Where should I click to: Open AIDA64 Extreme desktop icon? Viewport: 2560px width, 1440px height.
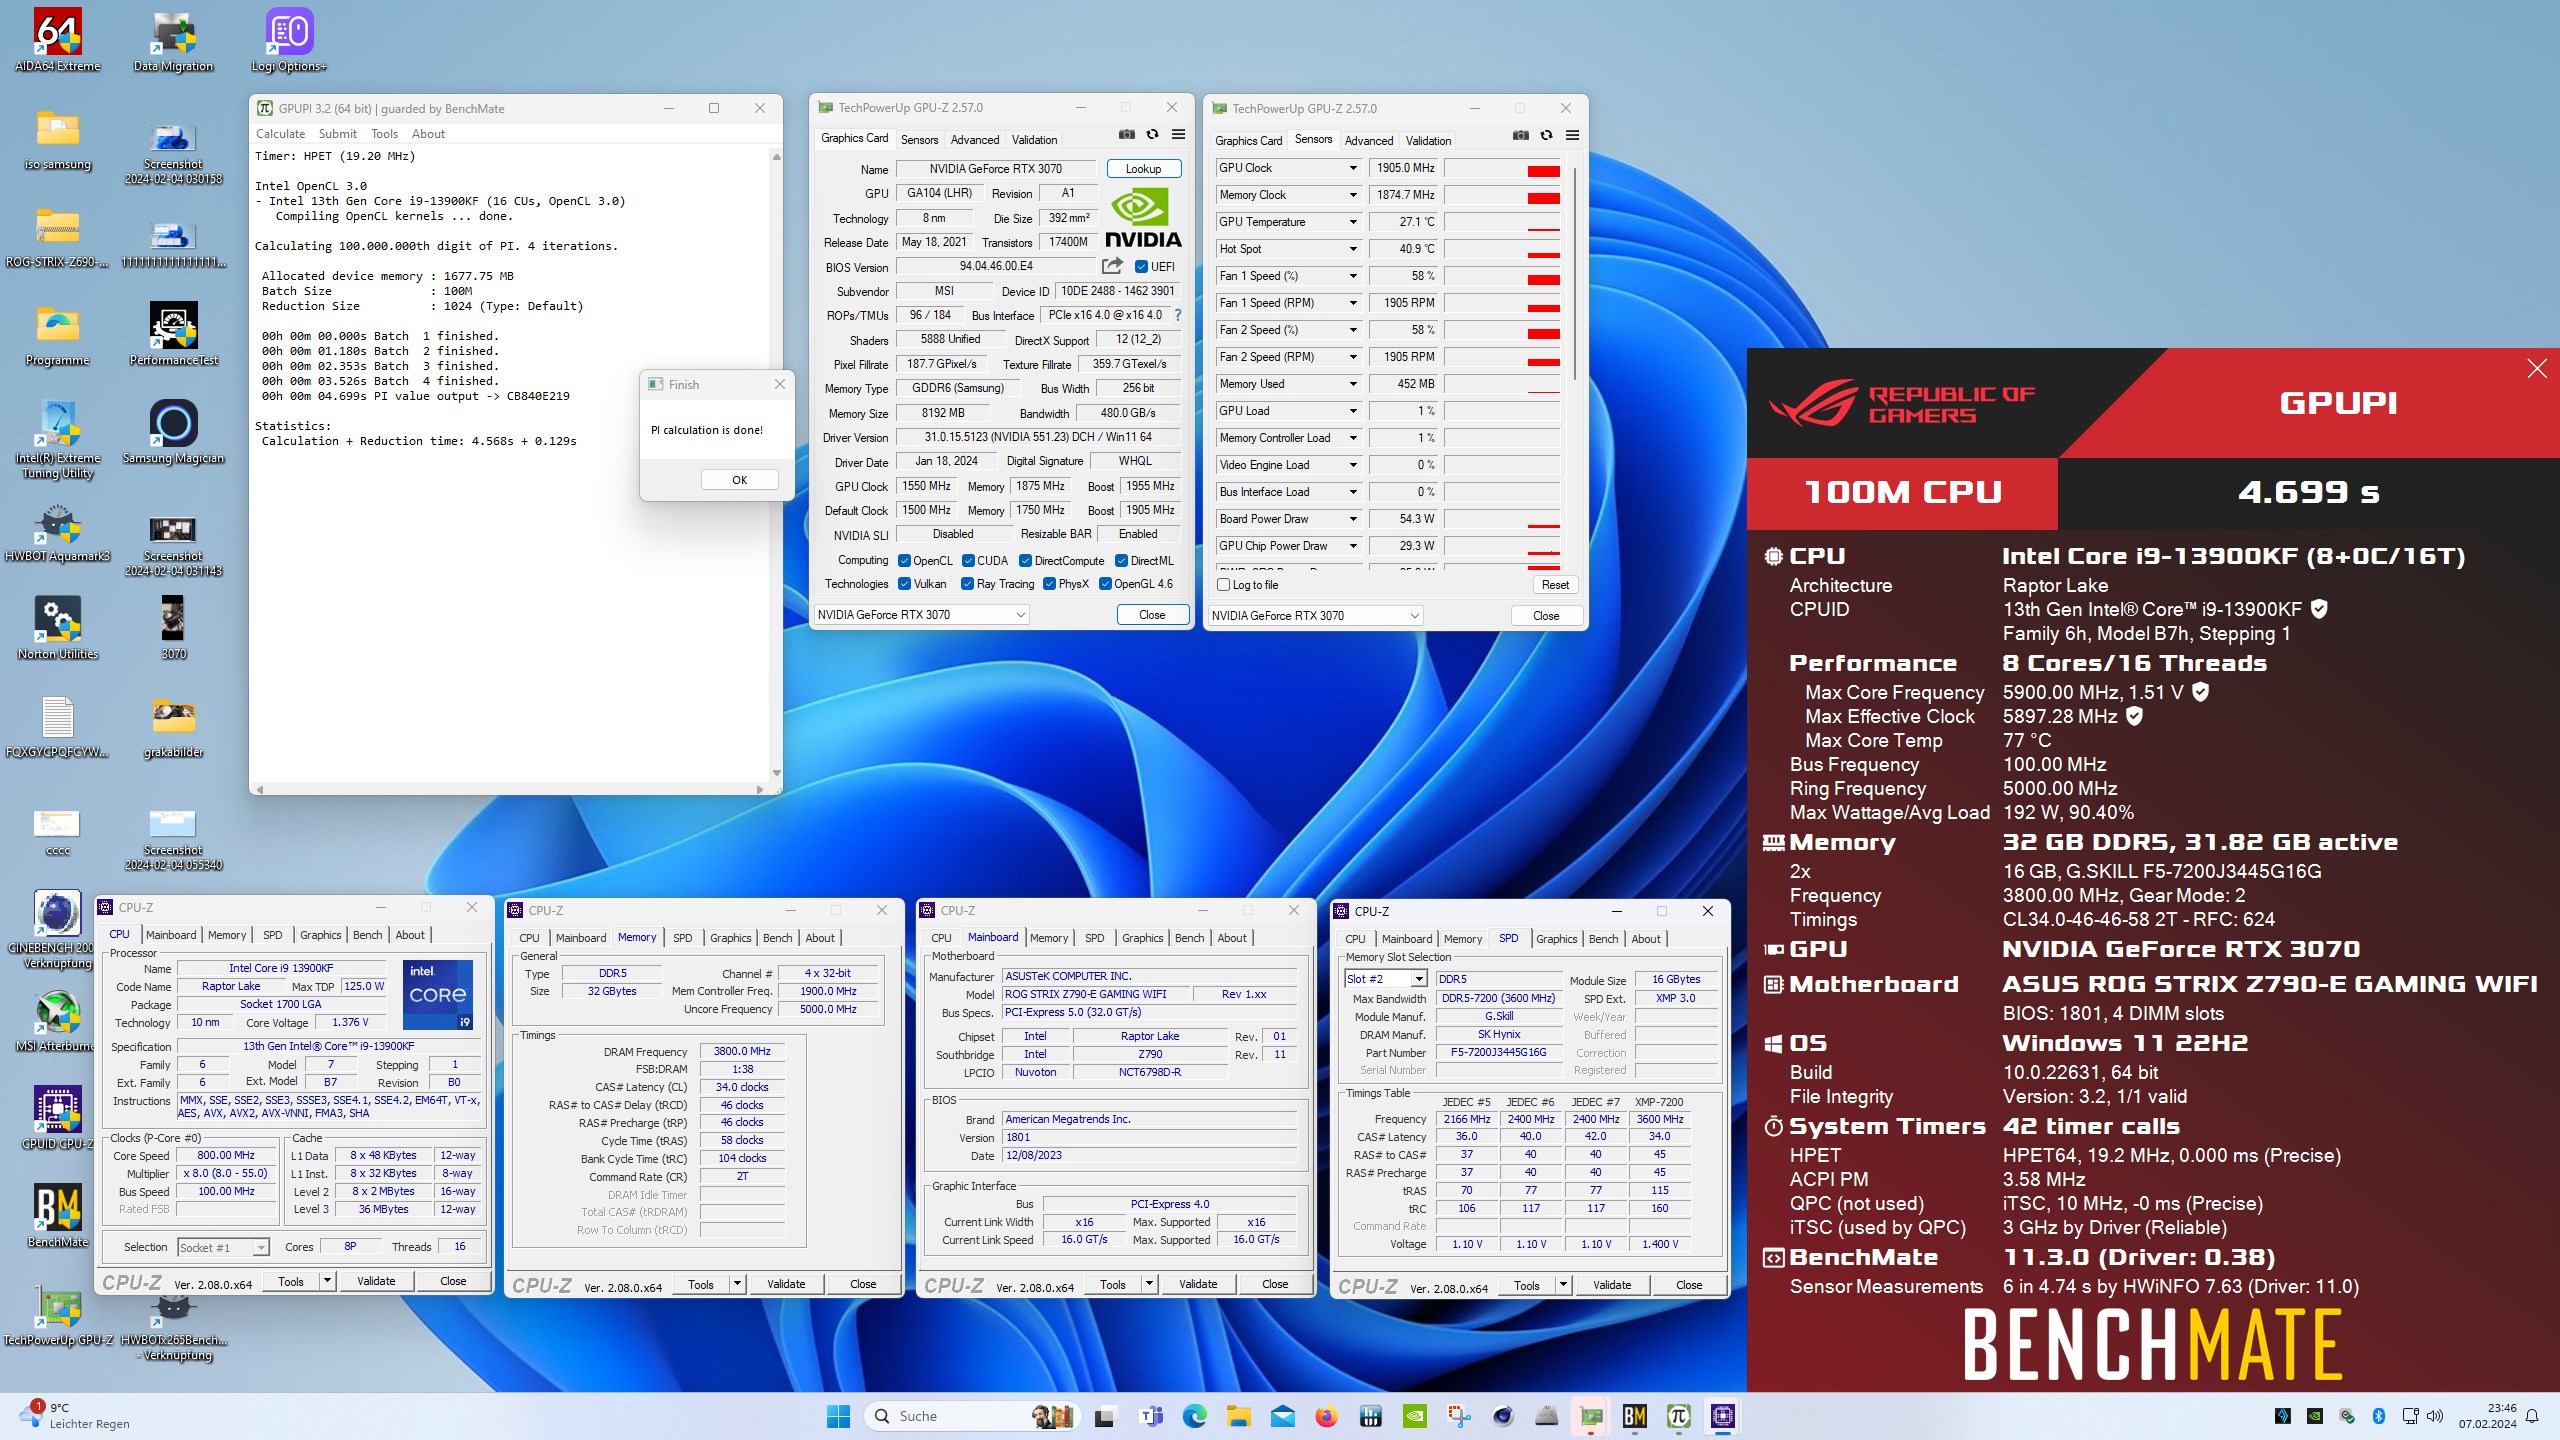58,40
